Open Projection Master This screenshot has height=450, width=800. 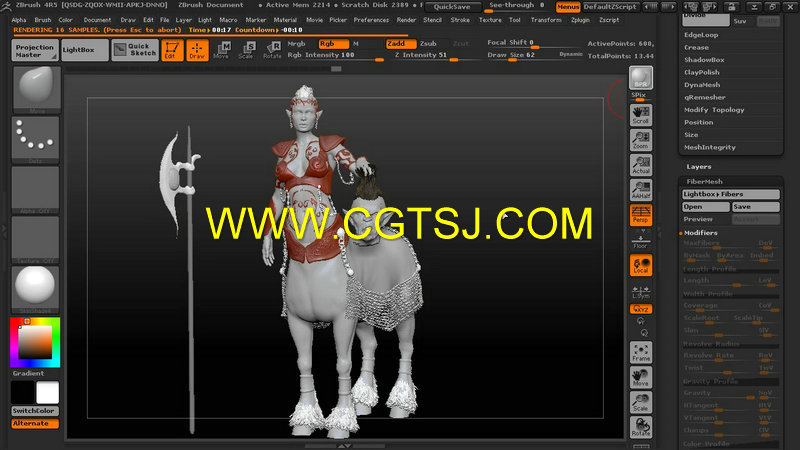35,50
